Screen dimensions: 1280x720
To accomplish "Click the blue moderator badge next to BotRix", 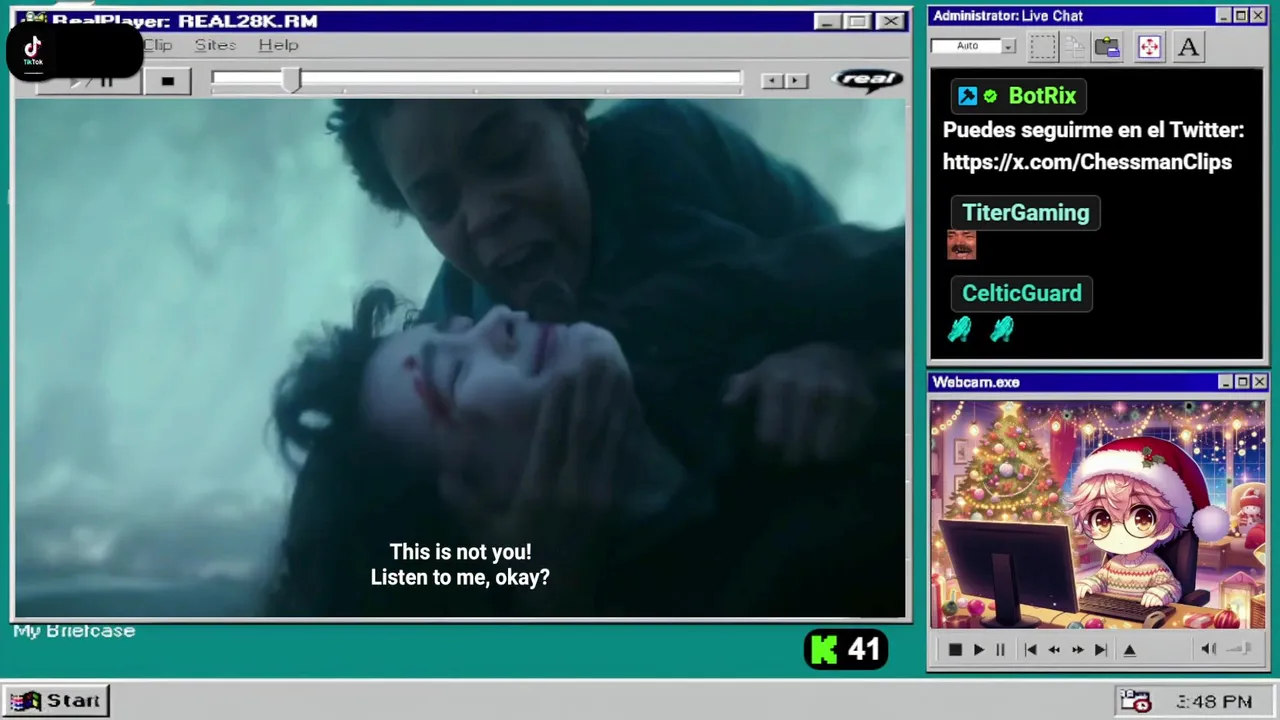I will coord(967,96).
